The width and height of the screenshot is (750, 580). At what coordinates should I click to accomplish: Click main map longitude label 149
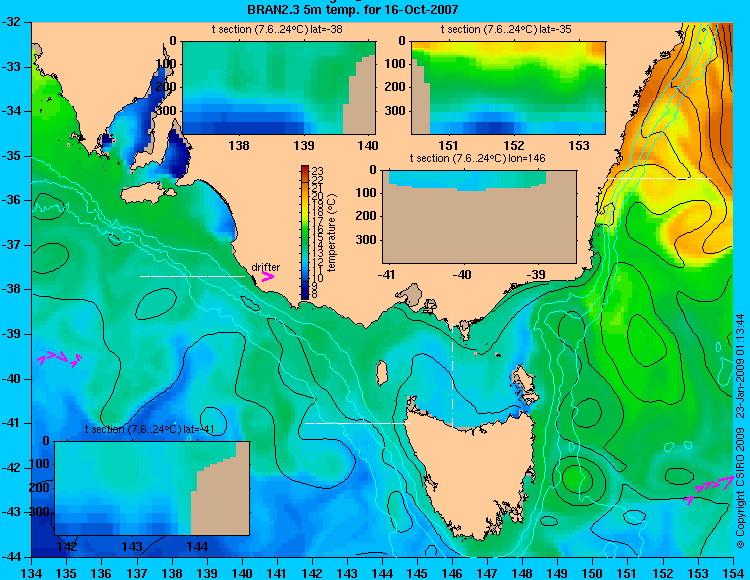point(558,572)
